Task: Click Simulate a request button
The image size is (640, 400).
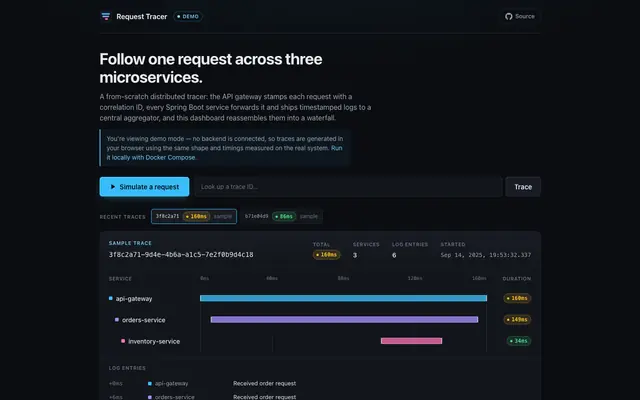Action: 144,187
